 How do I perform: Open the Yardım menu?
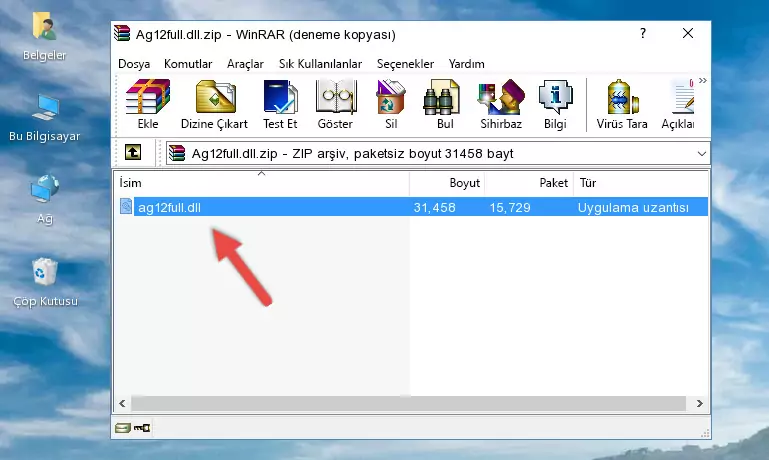tap(466, 64)
